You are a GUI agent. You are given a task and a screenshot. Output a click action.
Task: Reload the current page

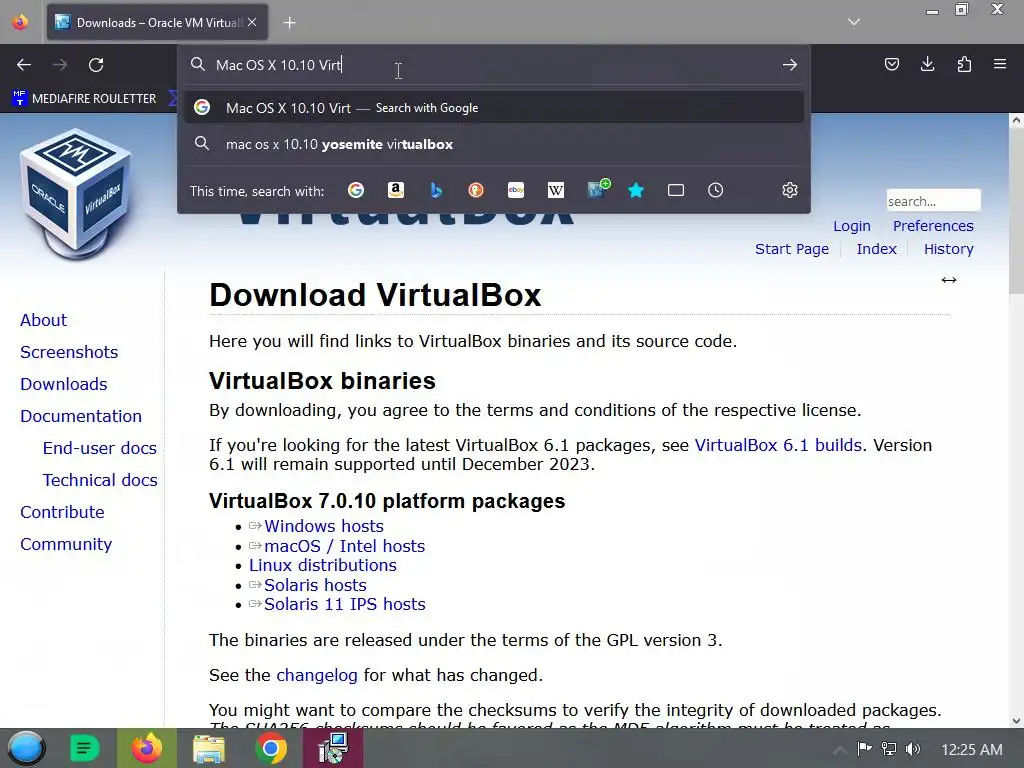(96, 65)
